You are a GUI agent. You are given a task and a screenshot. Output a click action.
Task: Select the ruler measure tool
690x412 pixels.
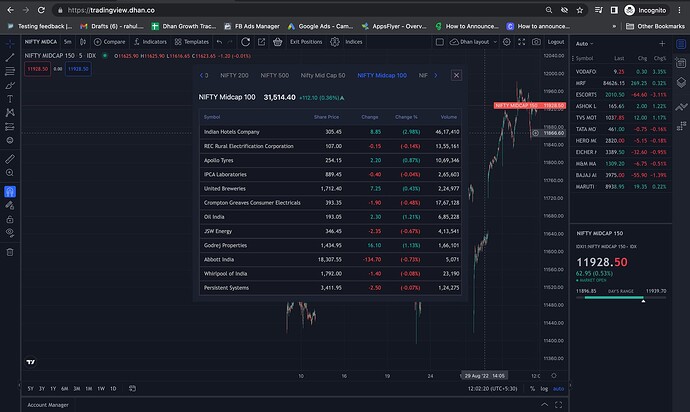10,159
